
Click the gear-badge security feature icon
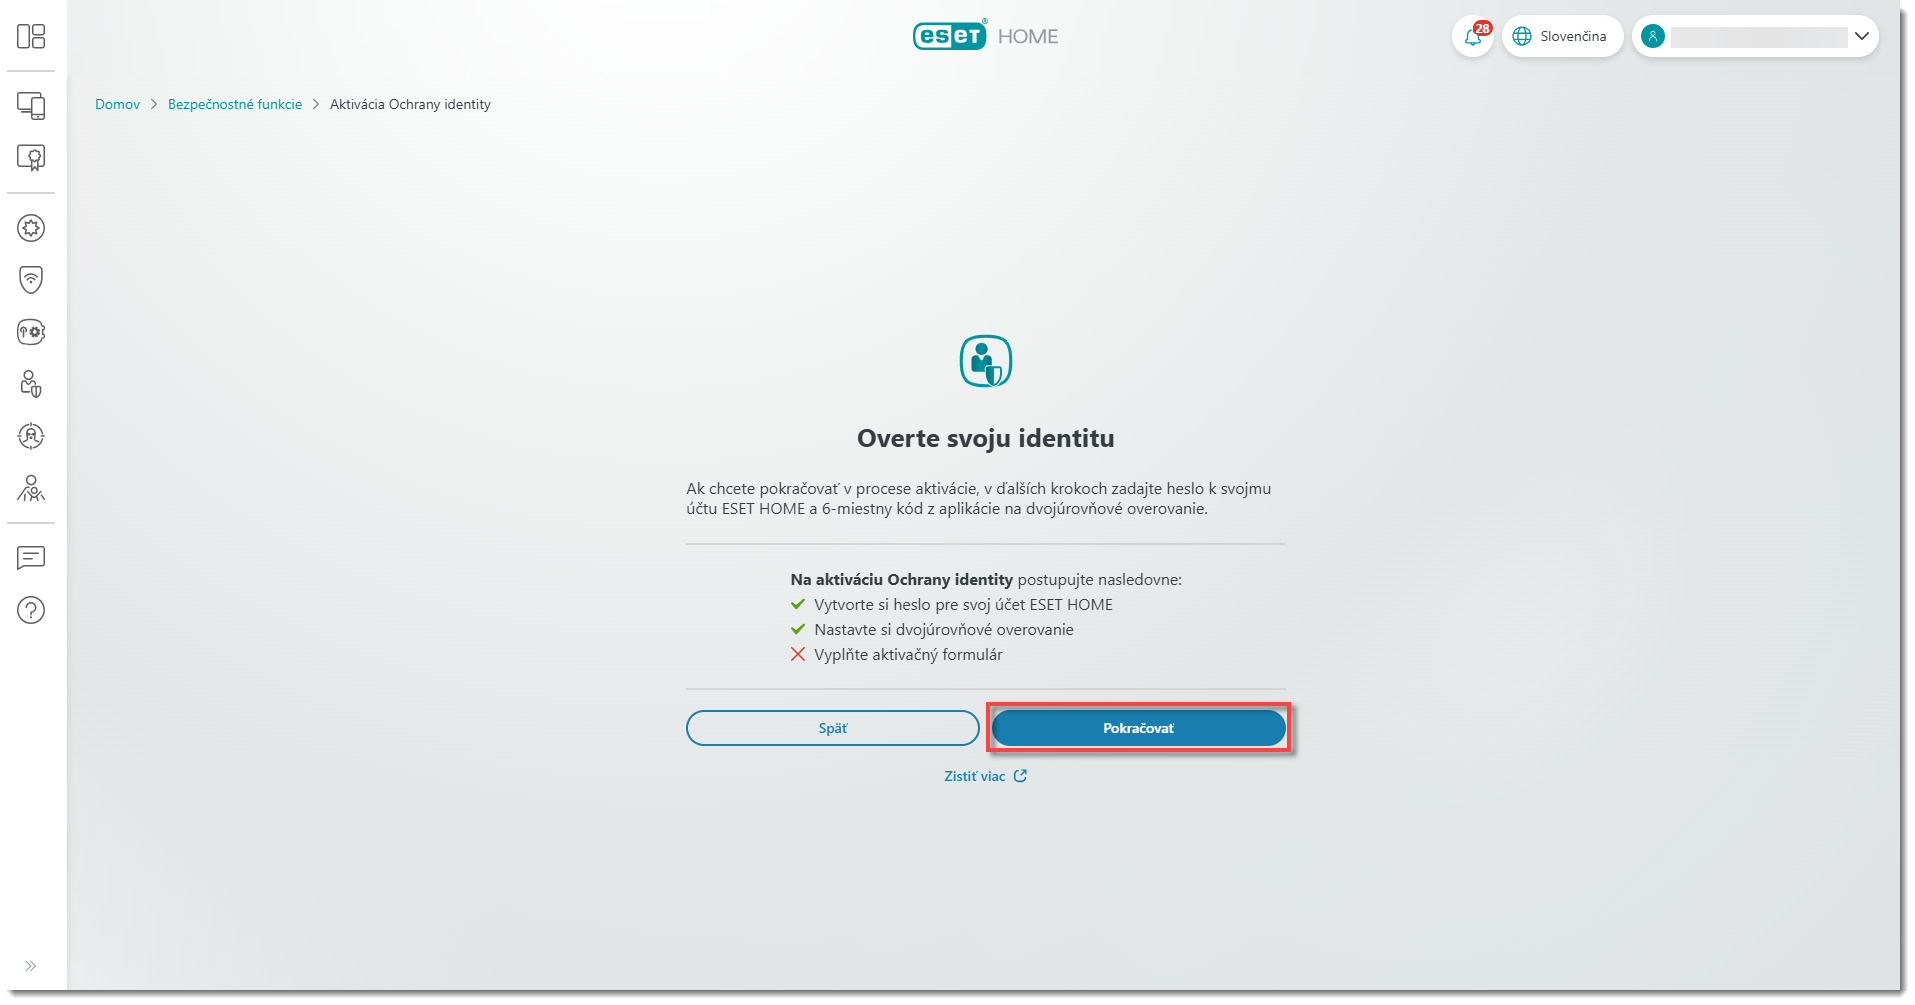coord(31,228)
